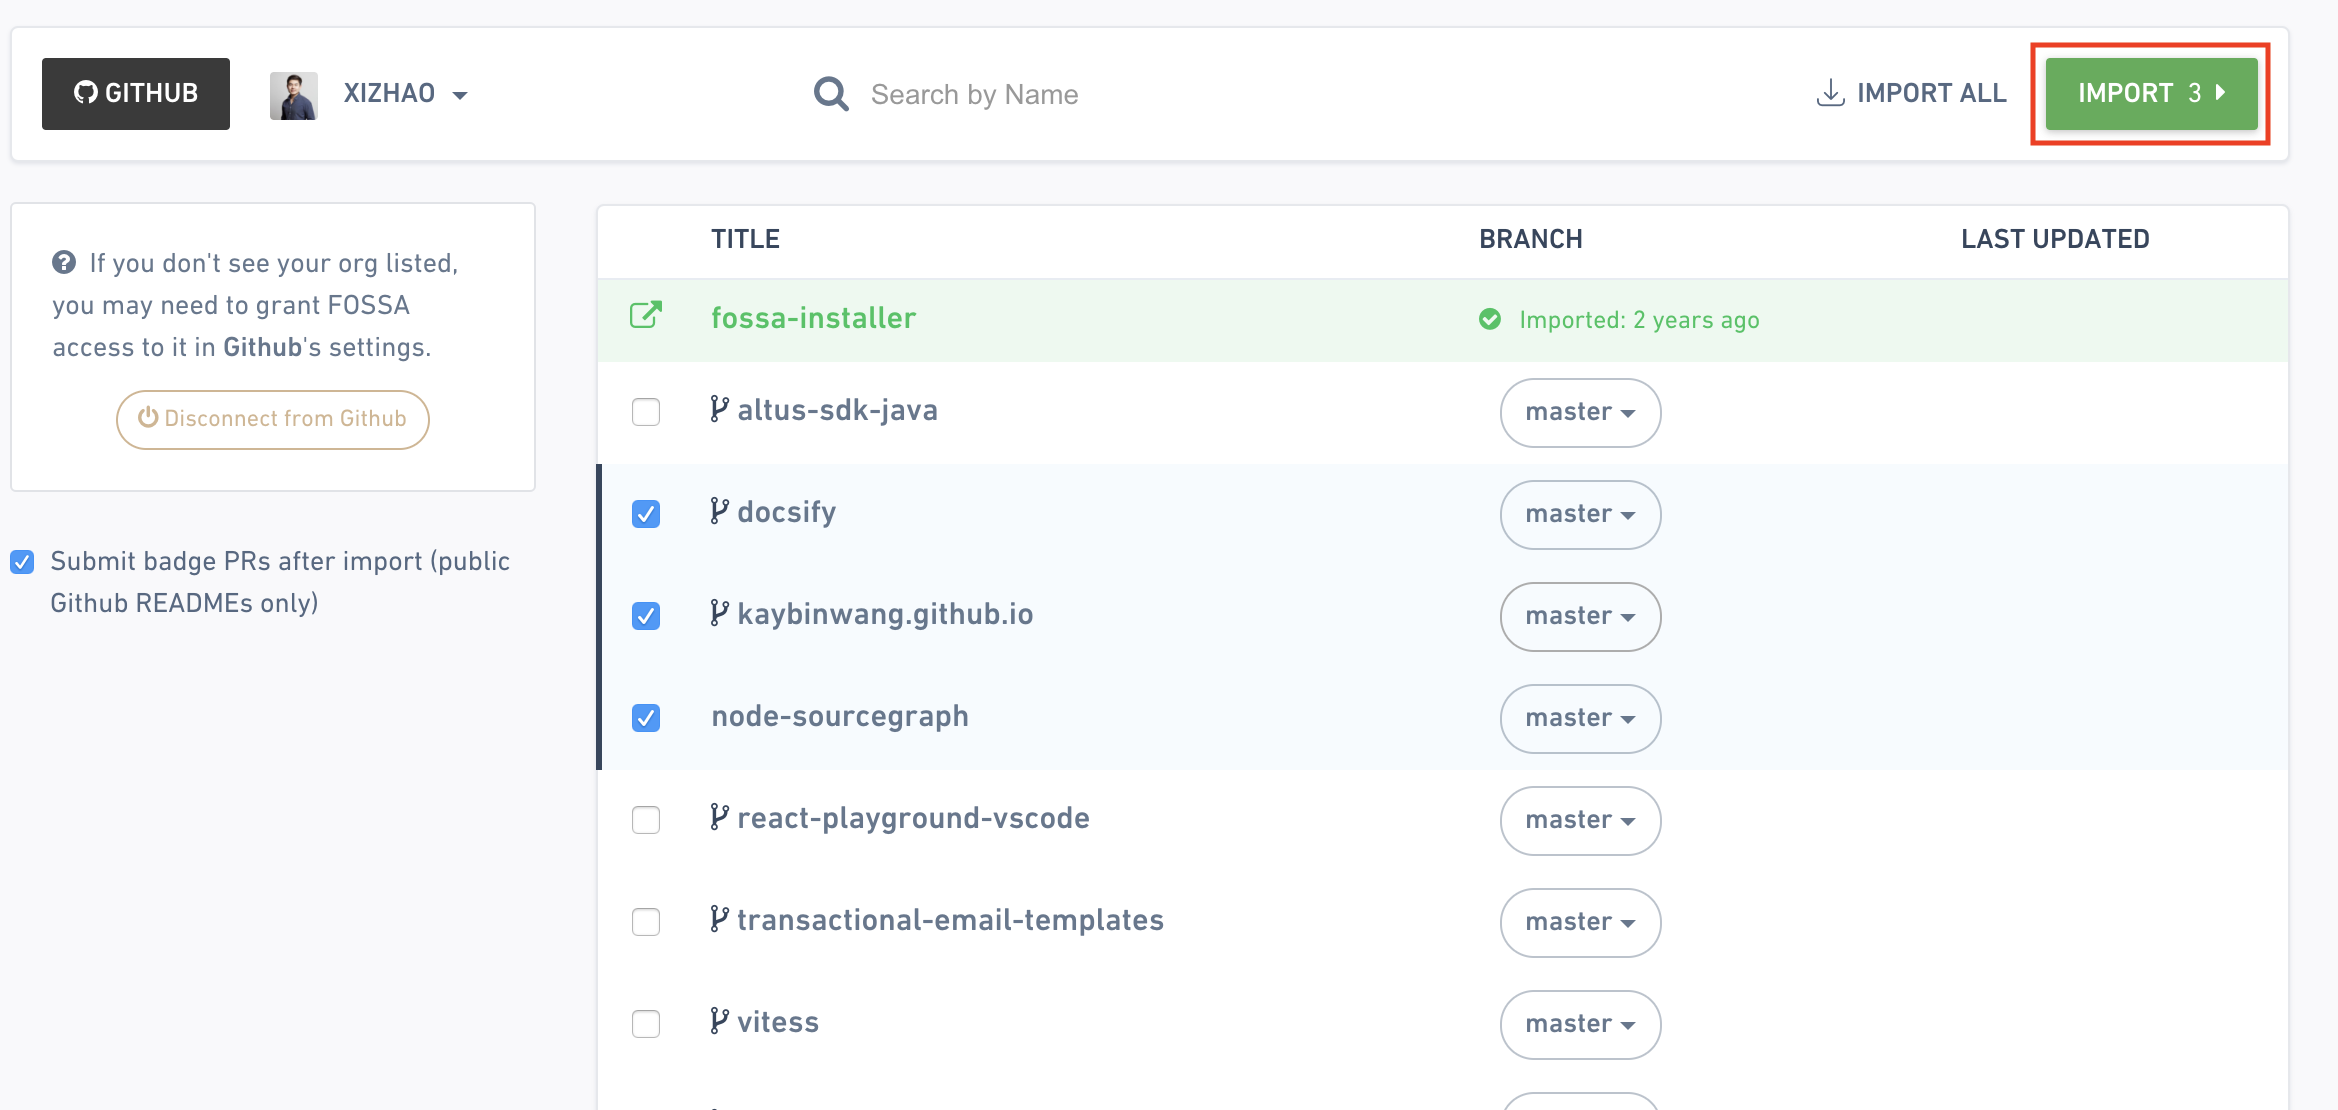Click fork icon beside docsify

pos(719,511)
